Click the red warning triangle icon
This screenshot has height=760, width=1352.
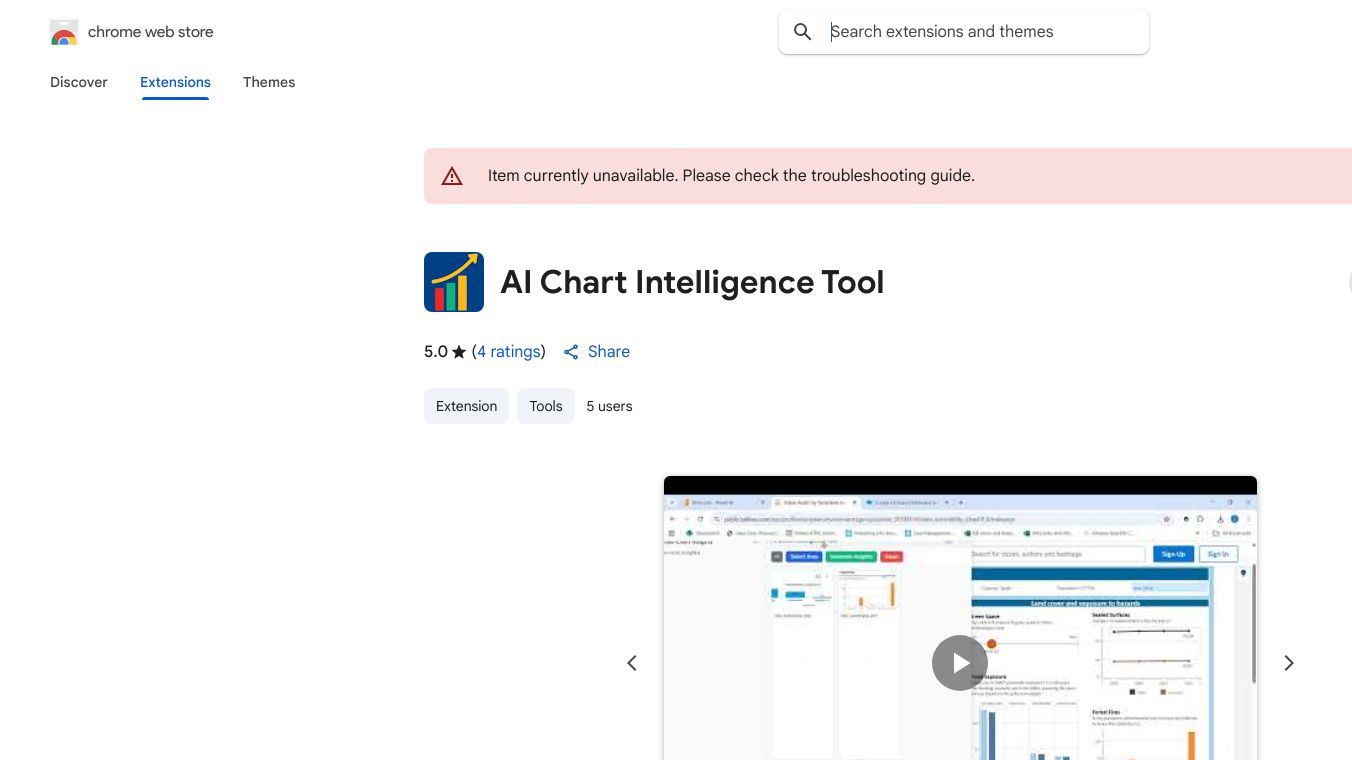pos(452,176)
